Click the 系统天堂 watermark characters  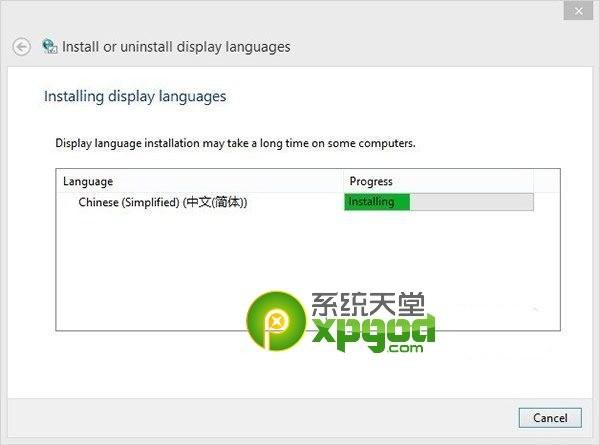[x=368, y=305]
